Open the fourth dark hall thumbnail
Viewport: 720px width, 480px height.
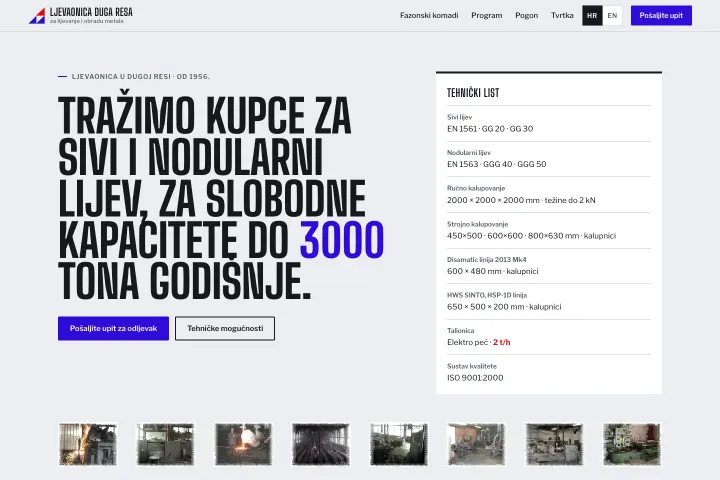[x=321, y=444]
